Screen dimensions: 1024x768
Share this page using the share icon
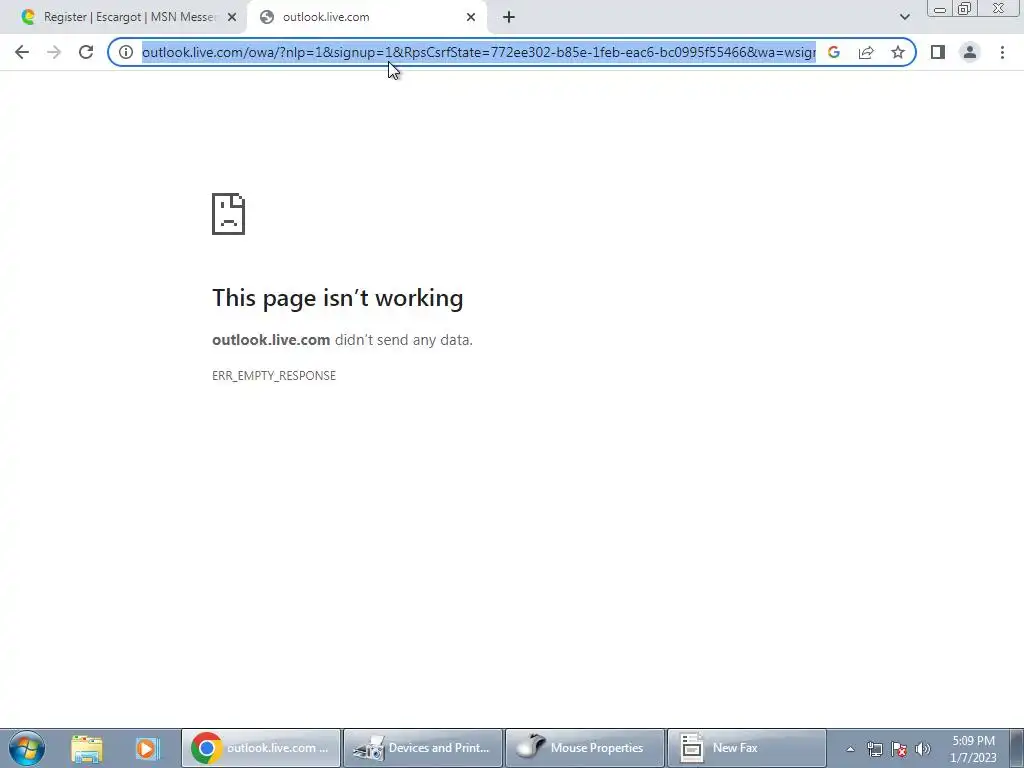pyautogui.click(x=866, y=52)
